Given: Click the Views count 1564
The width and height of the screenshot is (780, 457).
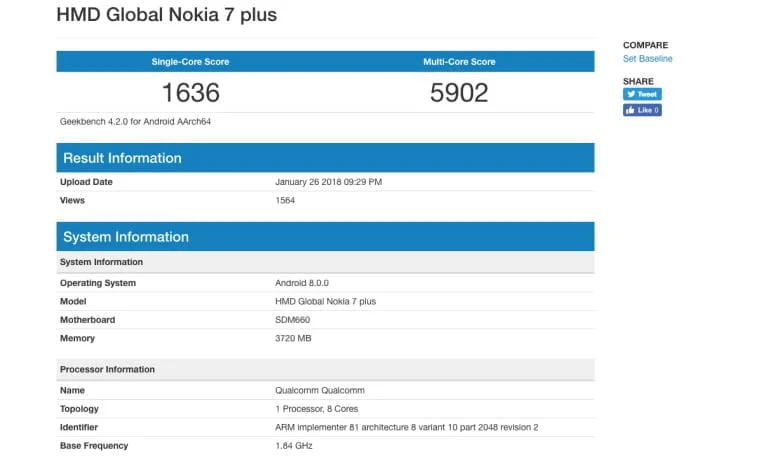Looking at the screenshot, I should tap(286, 200).
